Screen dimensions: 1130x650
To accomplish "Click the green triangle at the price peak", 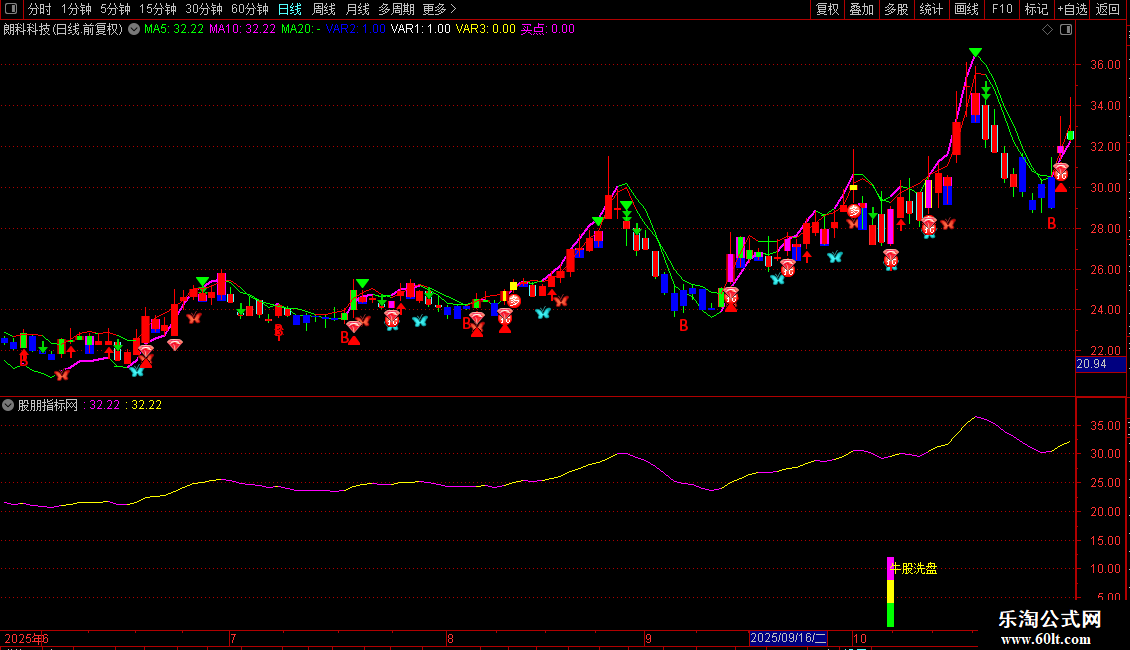I will click(975, 52).
